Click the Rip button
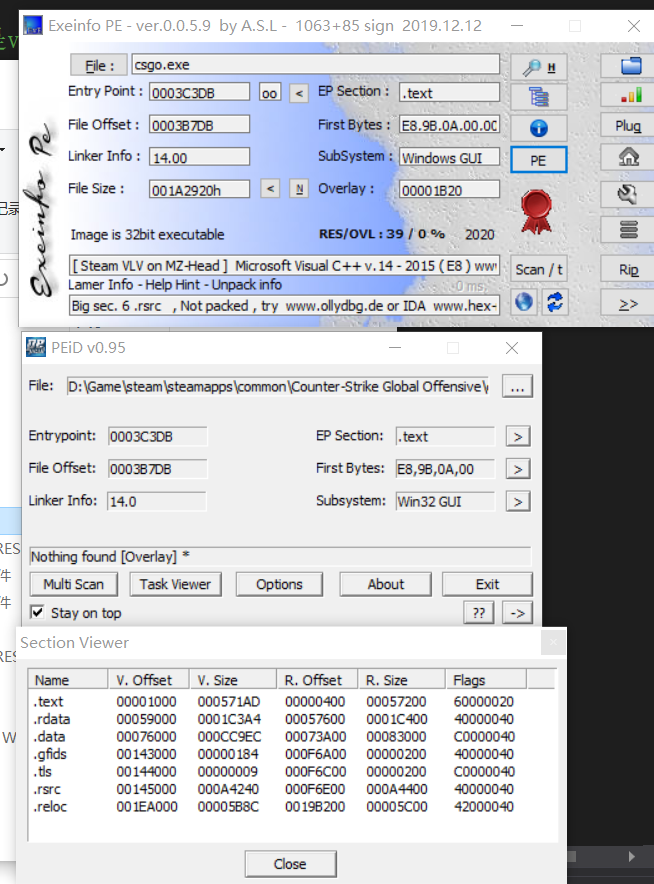This screenshot has height=884, width=654. [x=628, y=269]
